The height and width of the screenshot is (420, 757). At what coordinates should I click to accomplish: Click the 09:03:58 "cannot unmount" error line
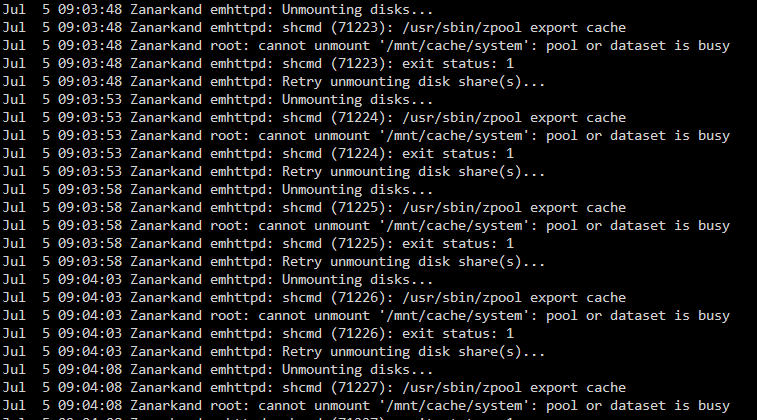(x=366, y=225)
